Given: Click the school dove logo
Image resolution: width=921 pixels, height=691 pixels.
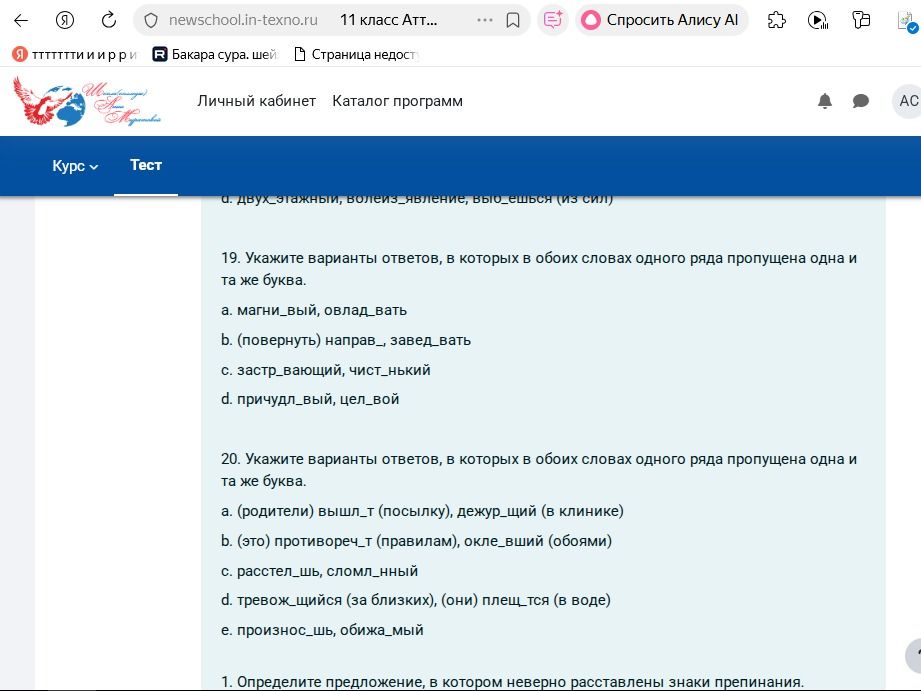Looking at the screenshot, I should coord(87,102).
